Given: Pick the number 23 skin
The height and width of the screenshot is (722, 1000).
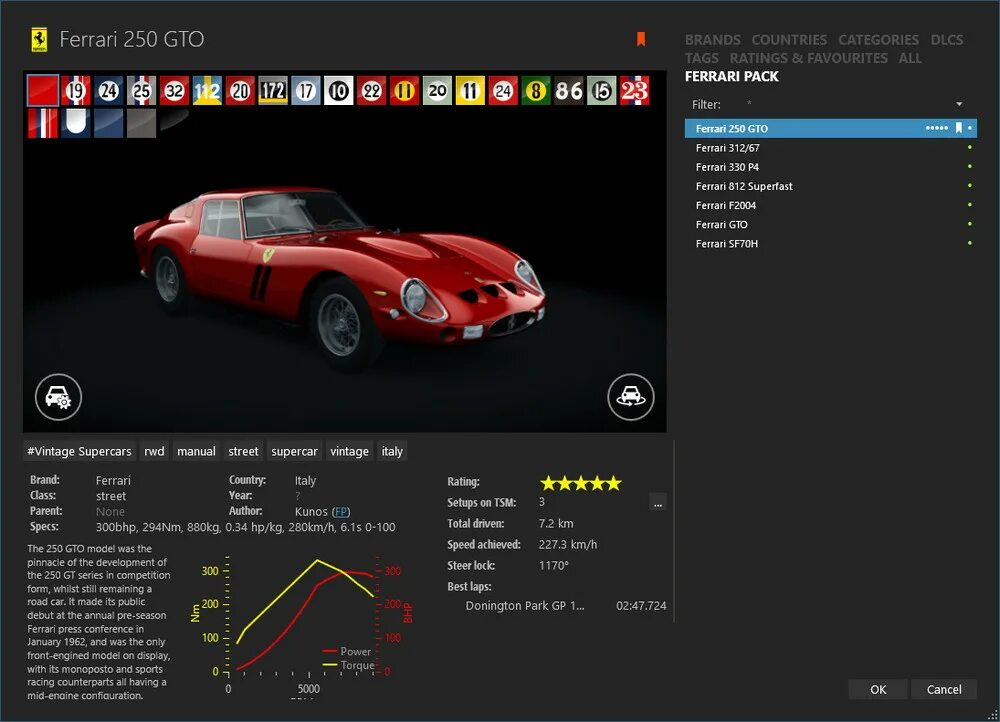Looking at the screenshot, I should tap(634, 91).
